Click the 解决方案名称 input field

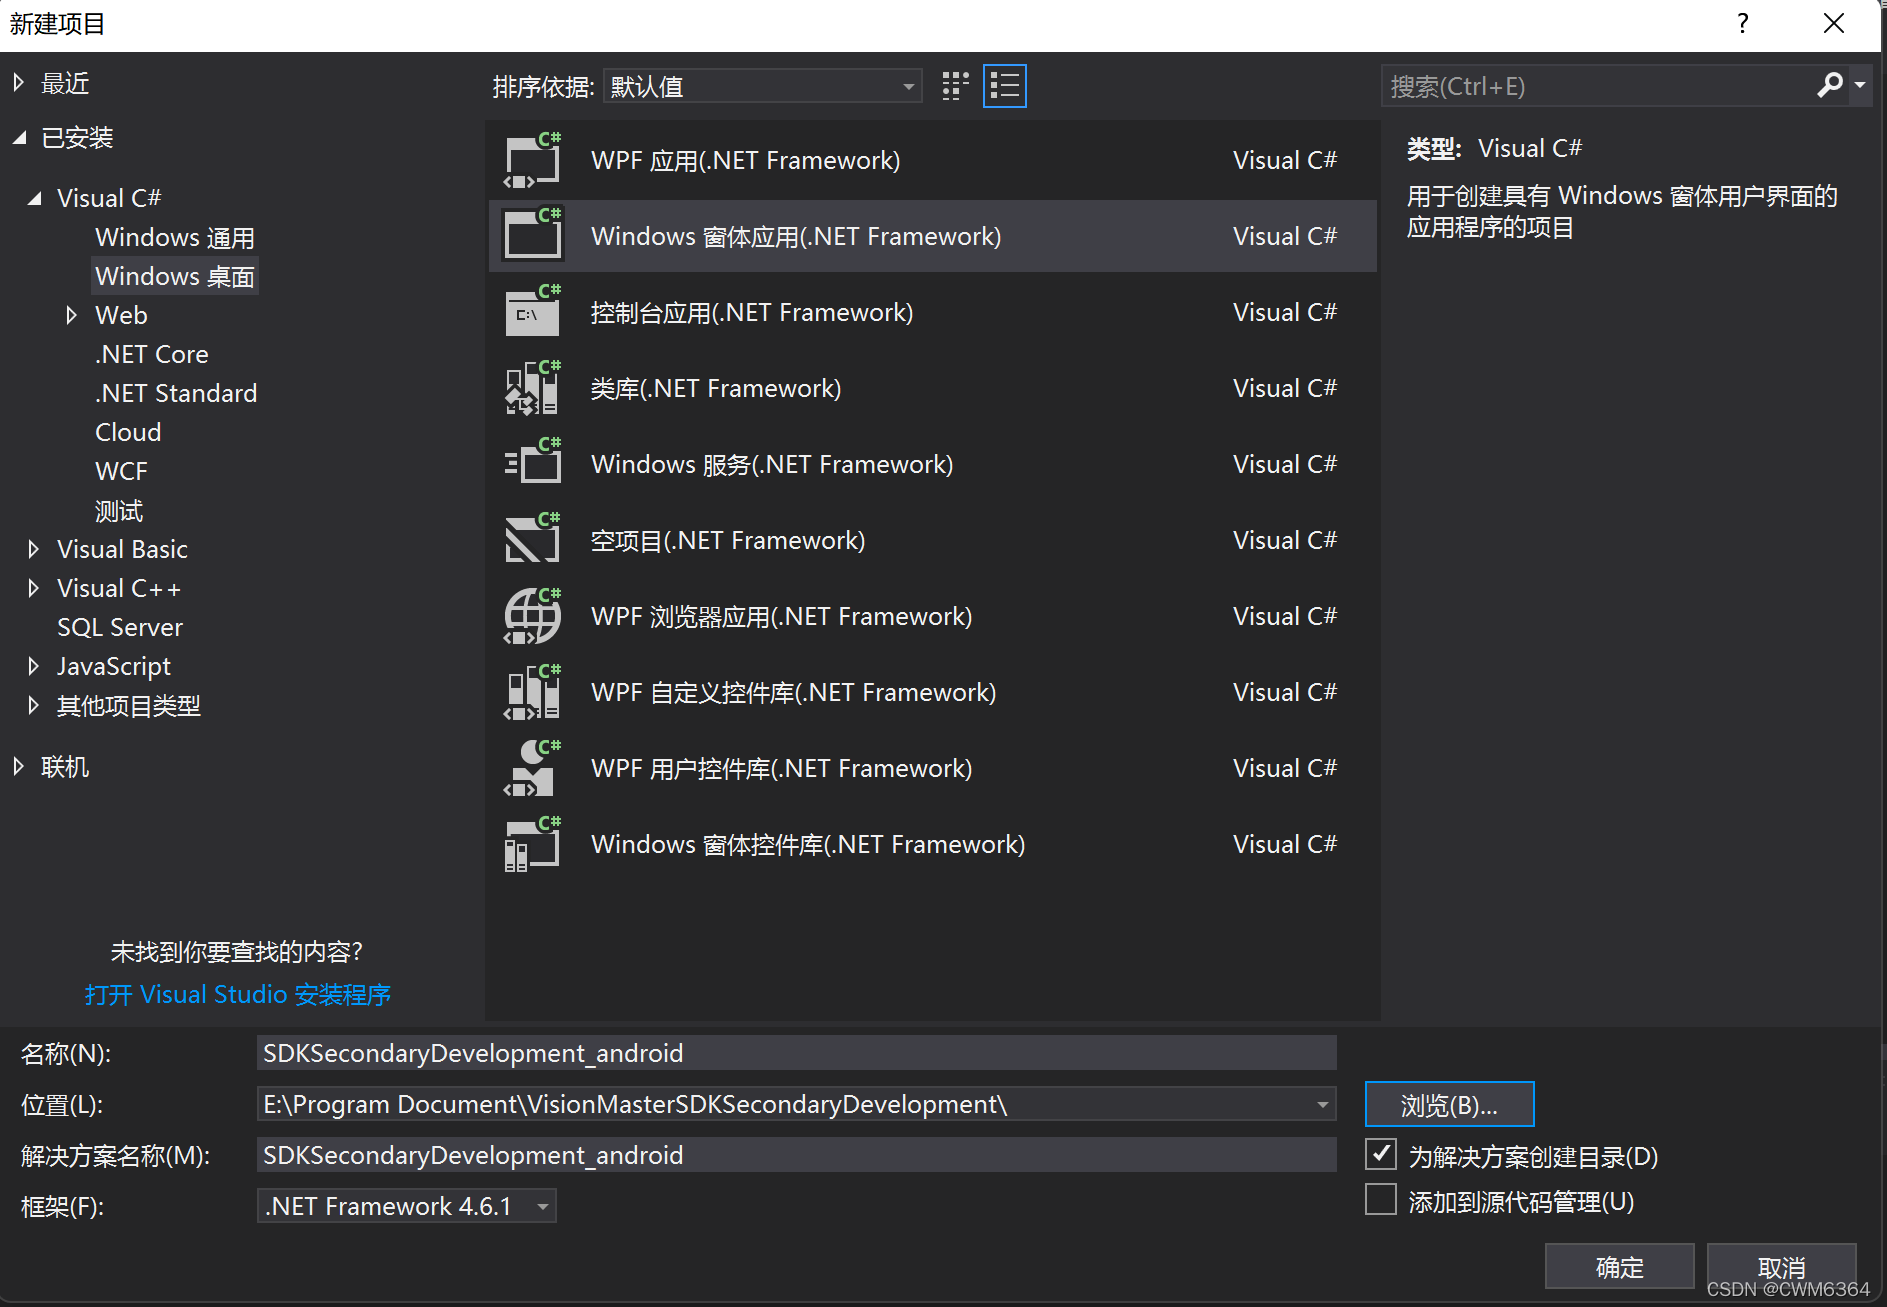click(797, 1155)
